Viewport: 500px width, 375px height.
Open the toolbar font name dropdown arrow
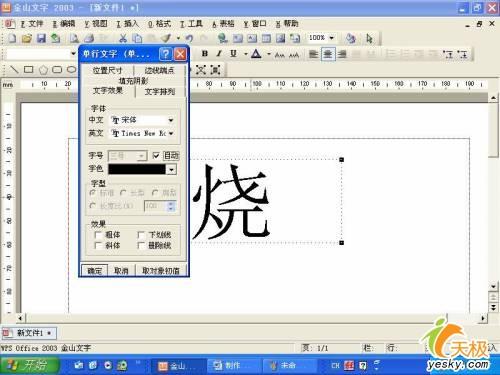[73, 53]
